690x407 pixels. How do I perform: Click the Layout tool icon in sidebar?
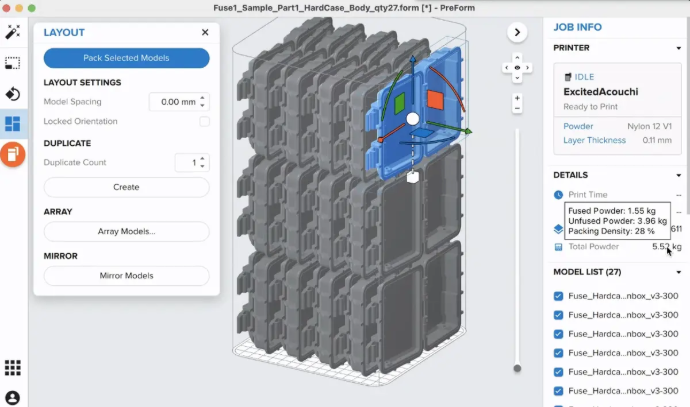[x=13, y=124]
